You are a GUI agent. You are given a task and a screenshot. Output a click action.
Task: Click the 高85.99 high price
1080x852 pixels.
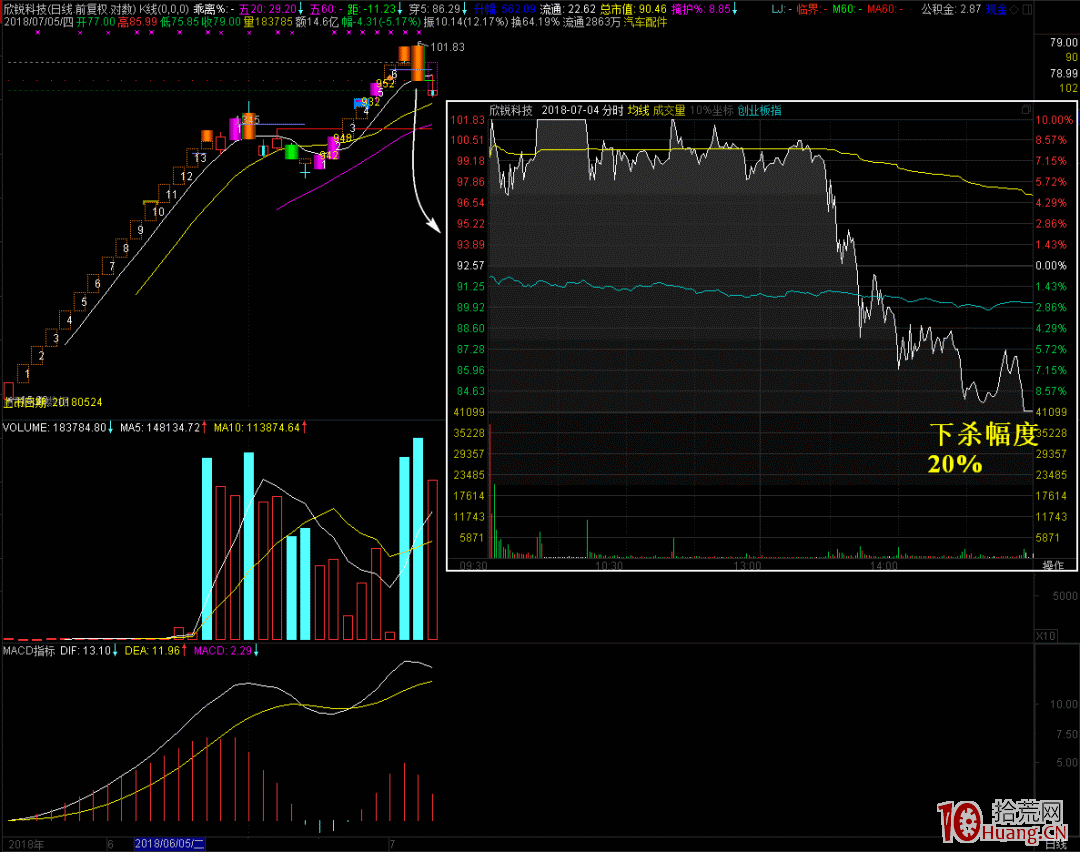tap(138, 22)
